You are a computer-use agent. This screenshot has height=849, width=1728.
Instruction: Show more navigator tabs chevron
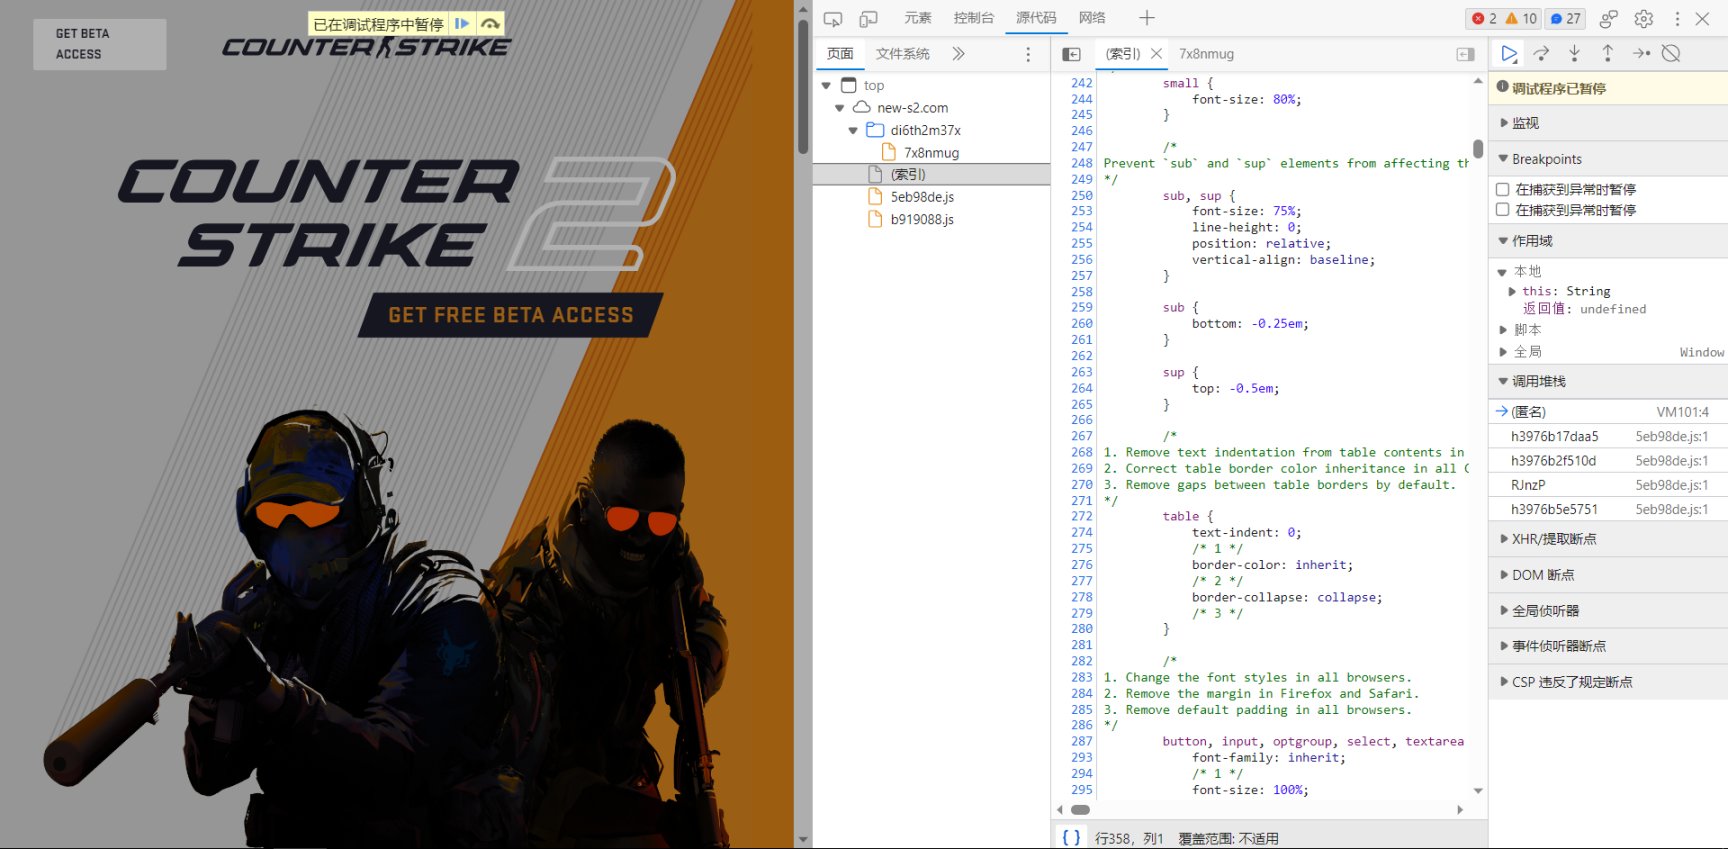pos(958,54)
